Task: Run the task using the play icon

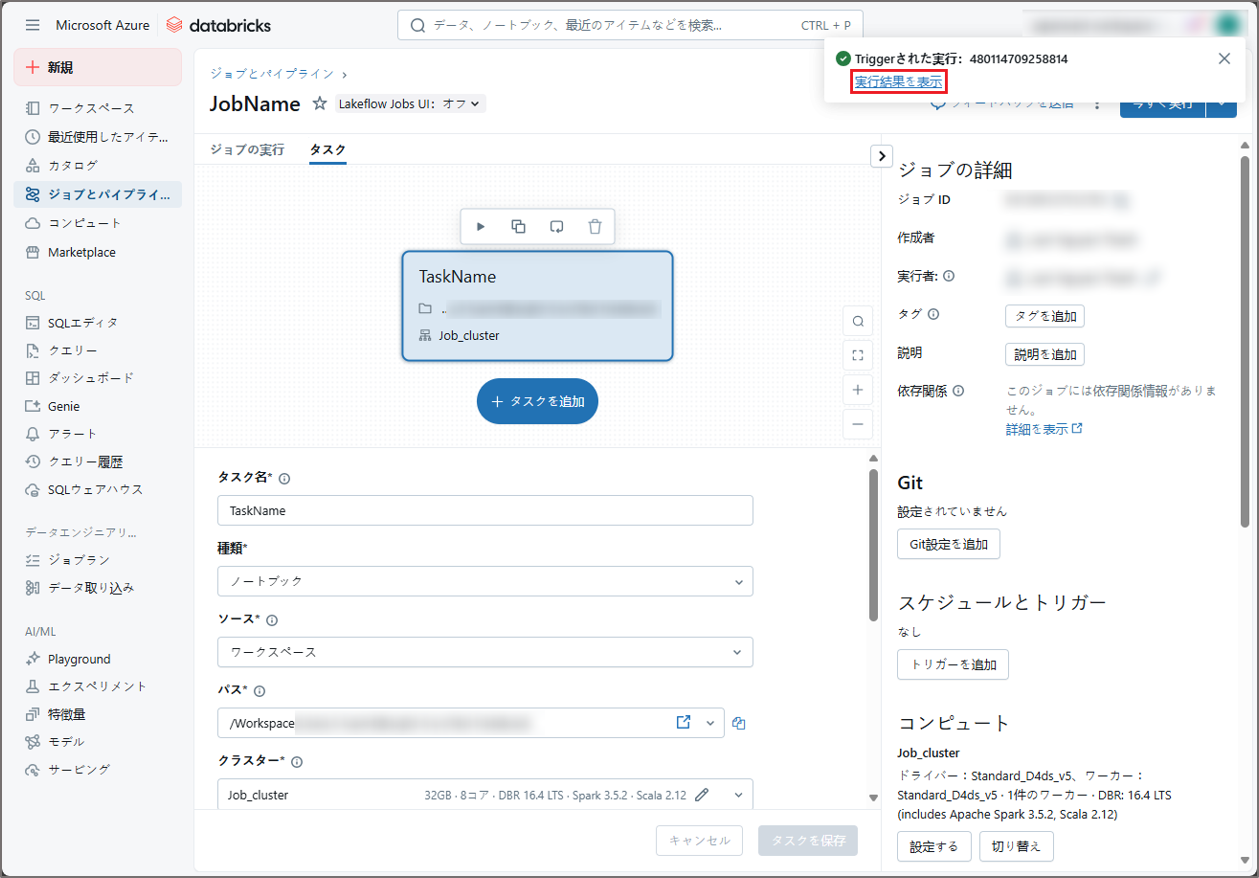Action: 481,227
